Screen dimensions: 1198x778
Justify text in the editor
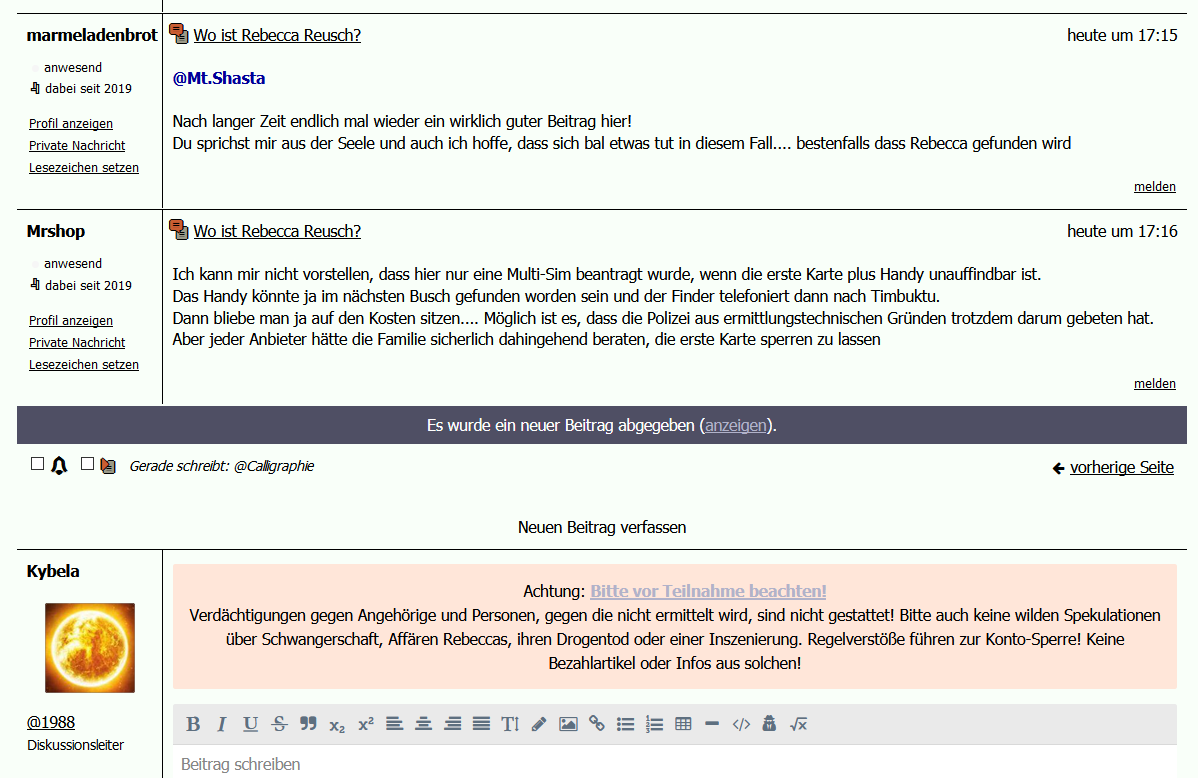coord(481,724)
